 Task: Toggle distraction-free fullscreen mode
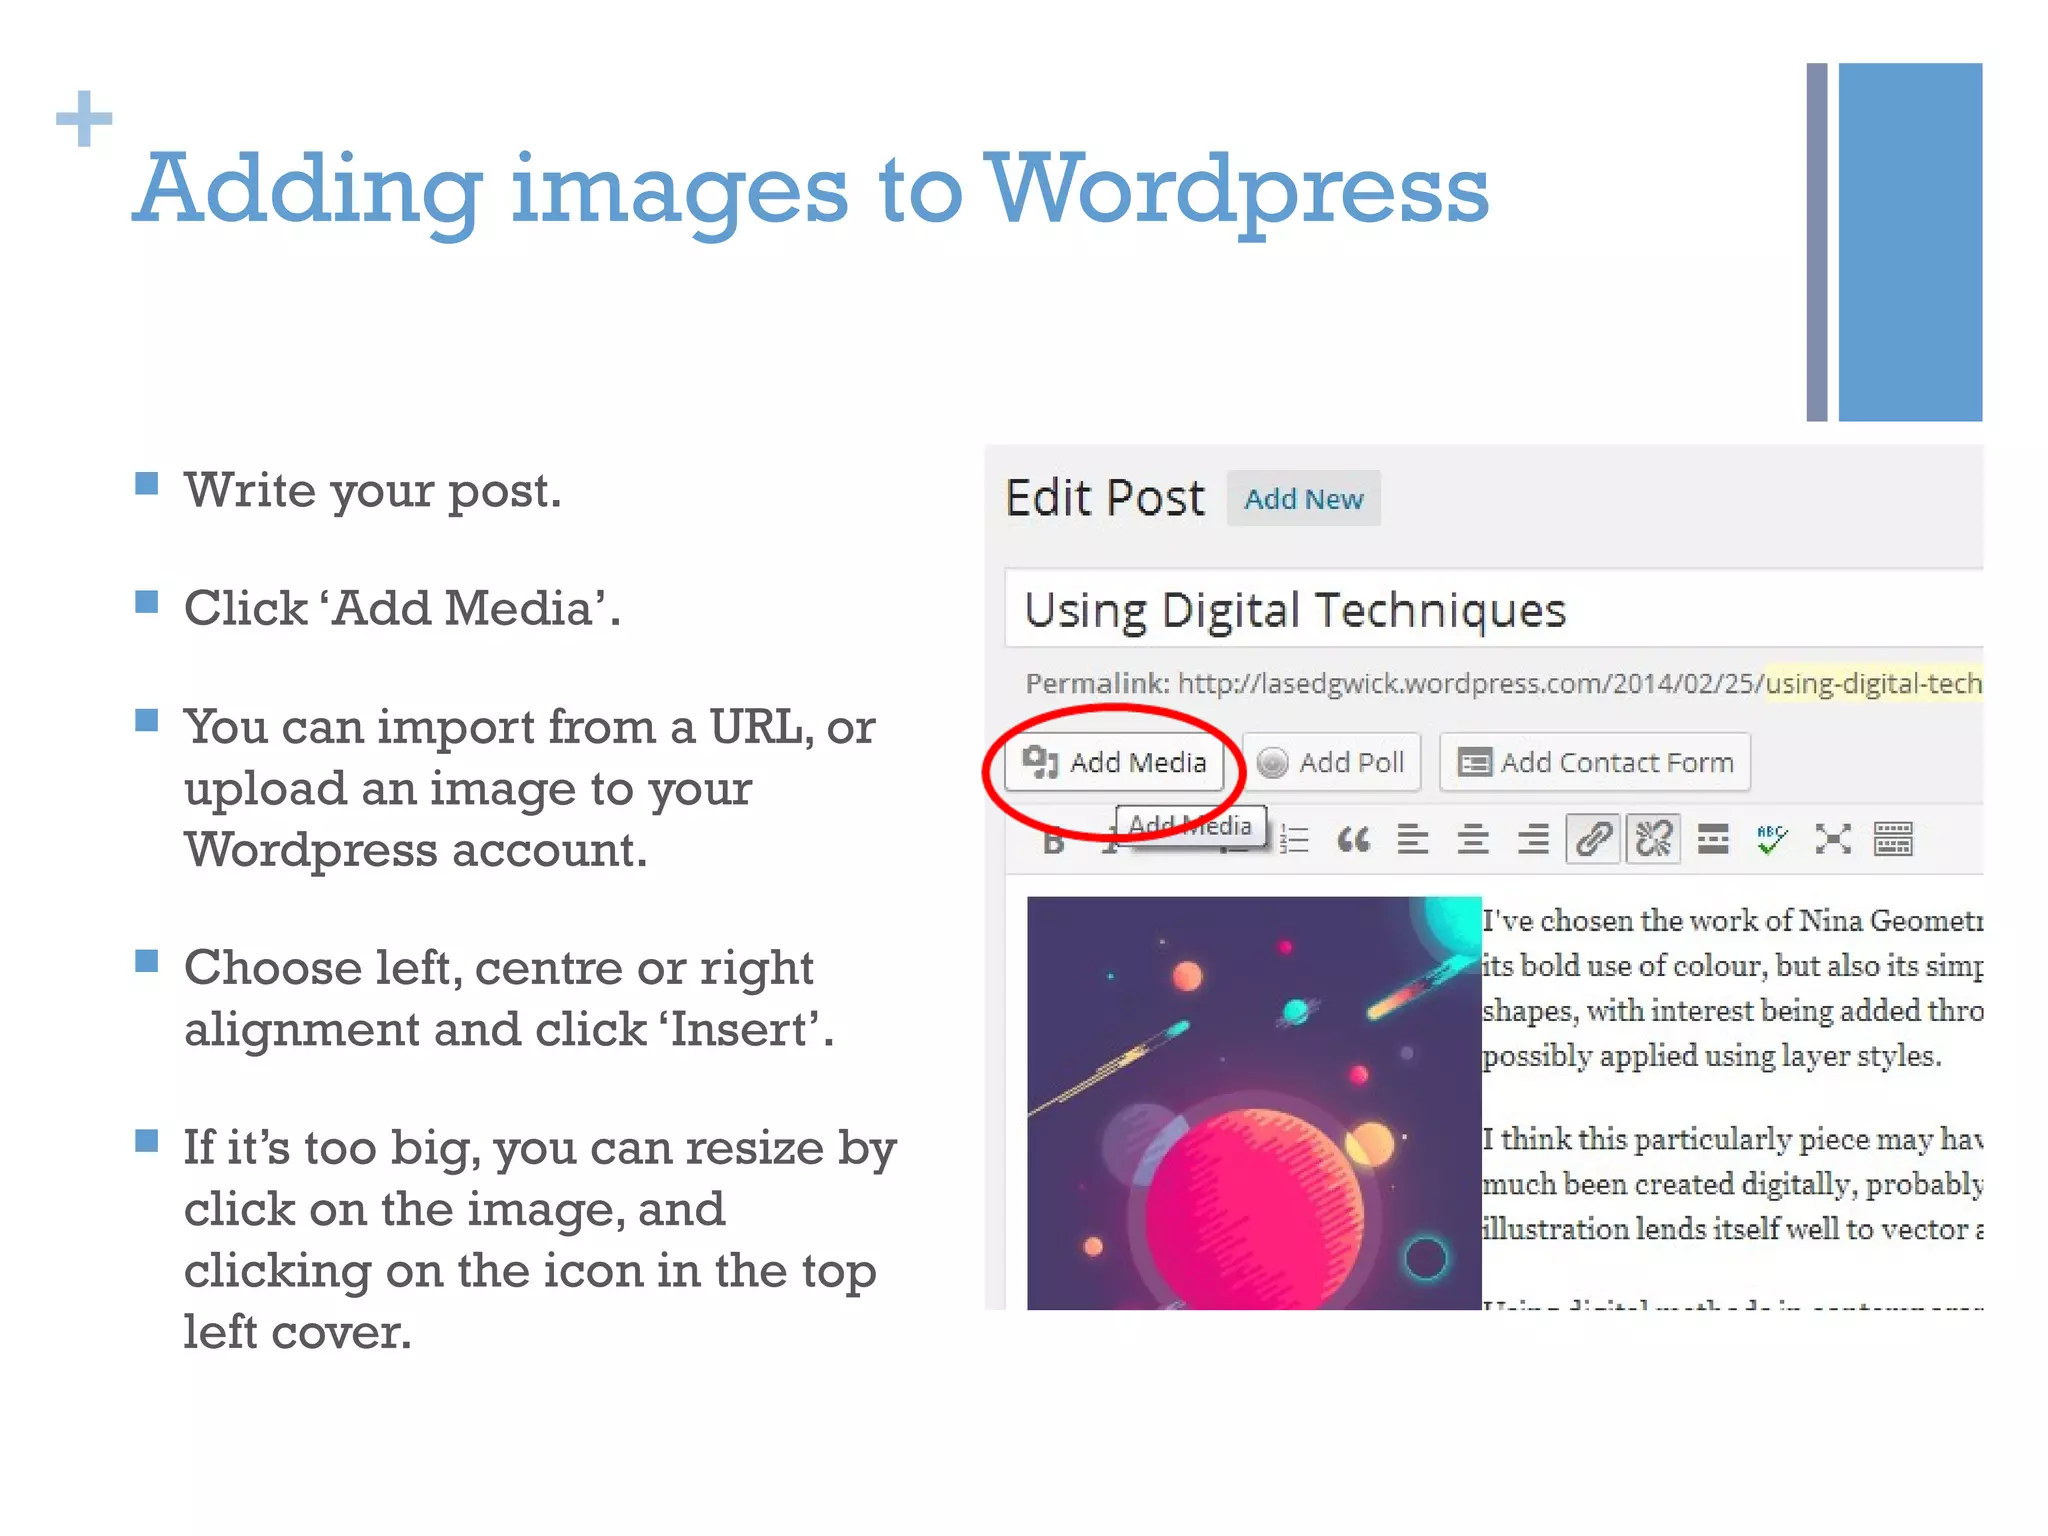tap(1833, 839)
